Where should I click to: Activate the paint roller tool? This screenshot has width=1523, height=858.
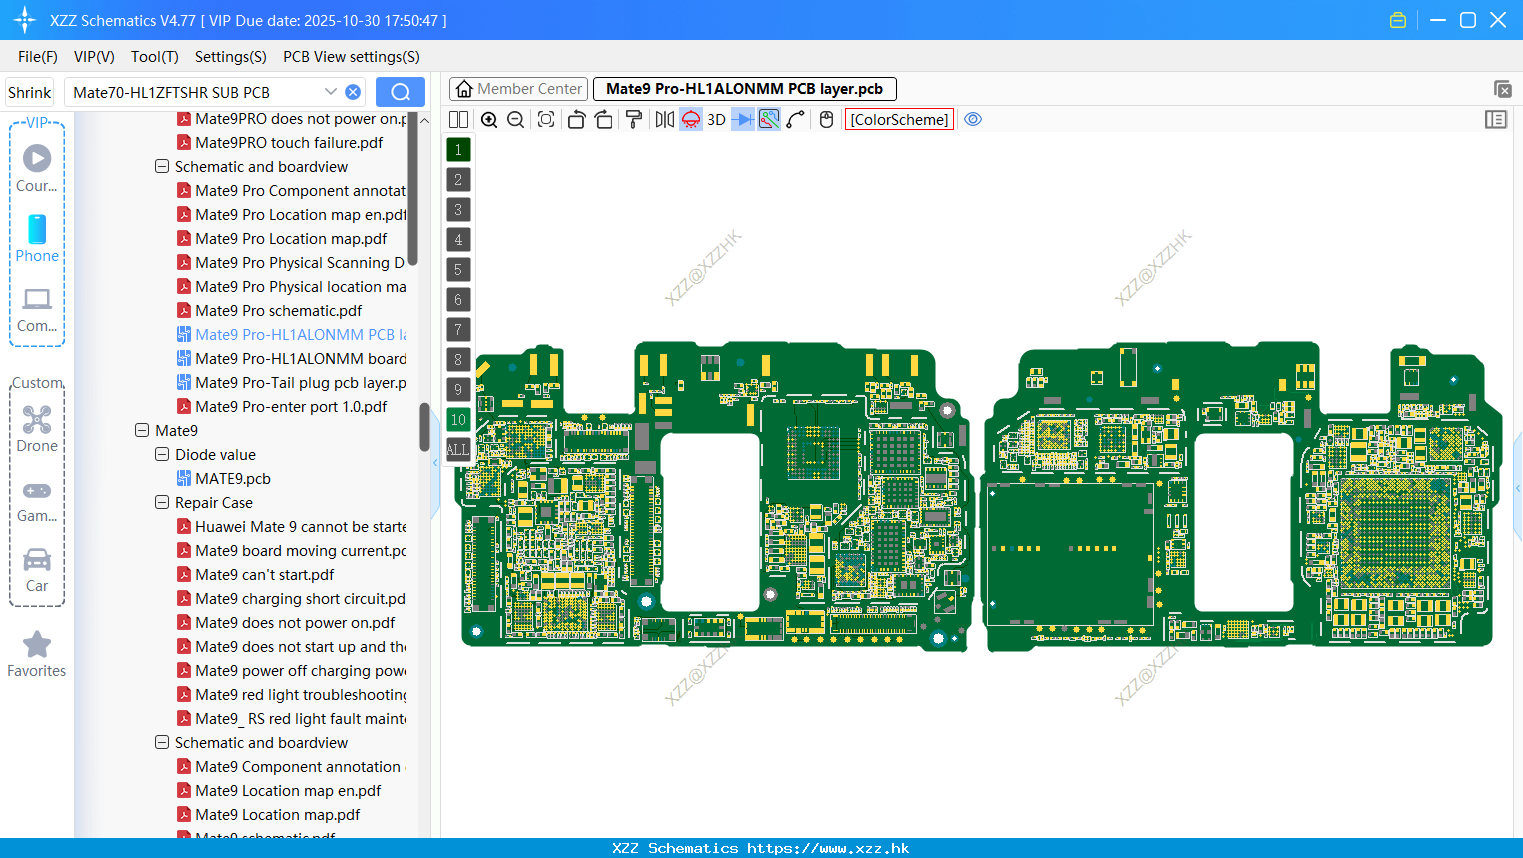[x=633, y=119]
